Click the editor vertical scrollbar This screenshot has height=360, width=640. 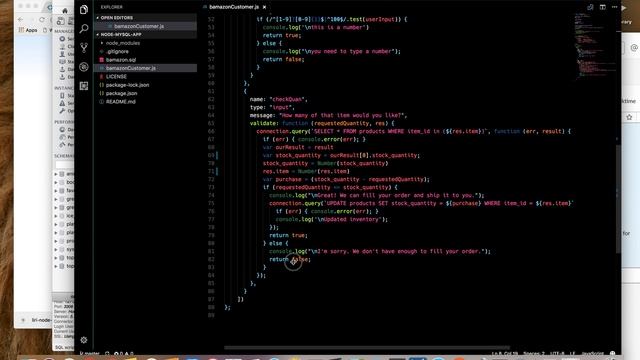[618, 198]
